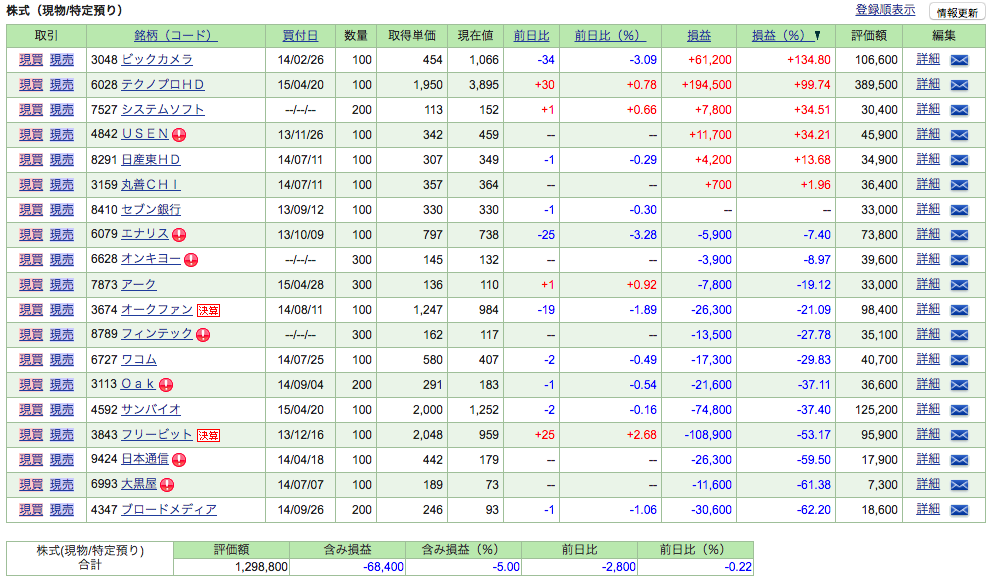Click 決算 badge next to オークファン
Viewport: 997px width, 585px height.
point(209,310)
